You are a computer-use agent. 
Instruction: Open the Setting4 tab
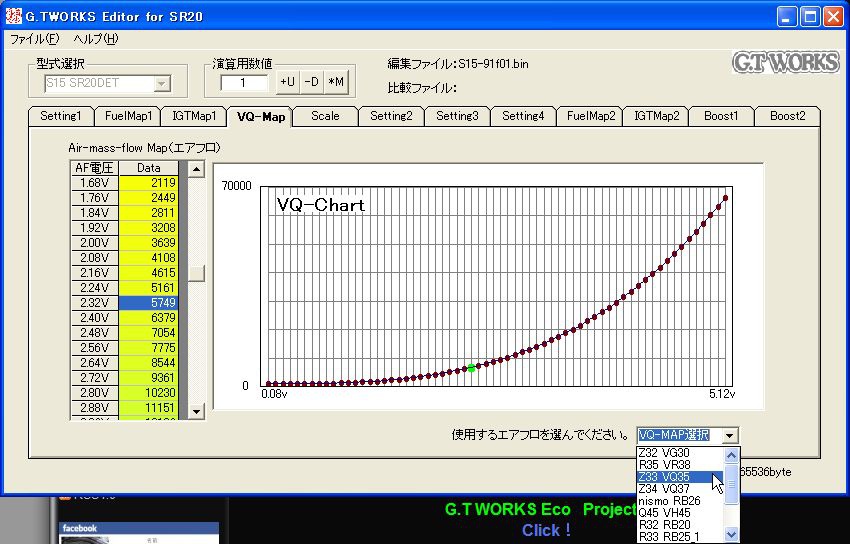coord(523,116)
